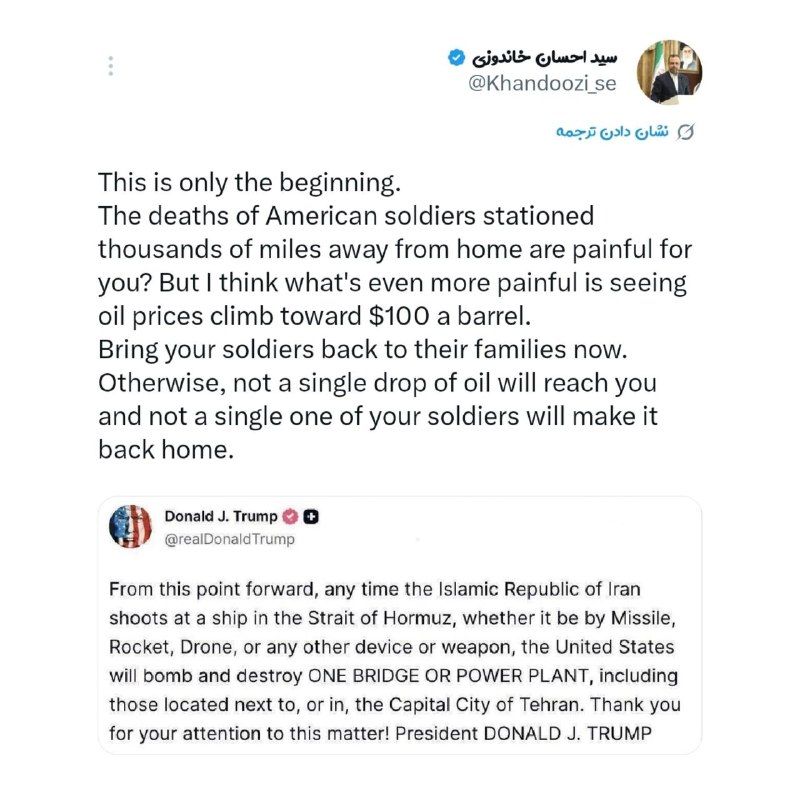800x800 pixels.
Task: Click 'Otherwise, not a single drop of oil' line
Action: pyautogui.click(x=377, y=383)
